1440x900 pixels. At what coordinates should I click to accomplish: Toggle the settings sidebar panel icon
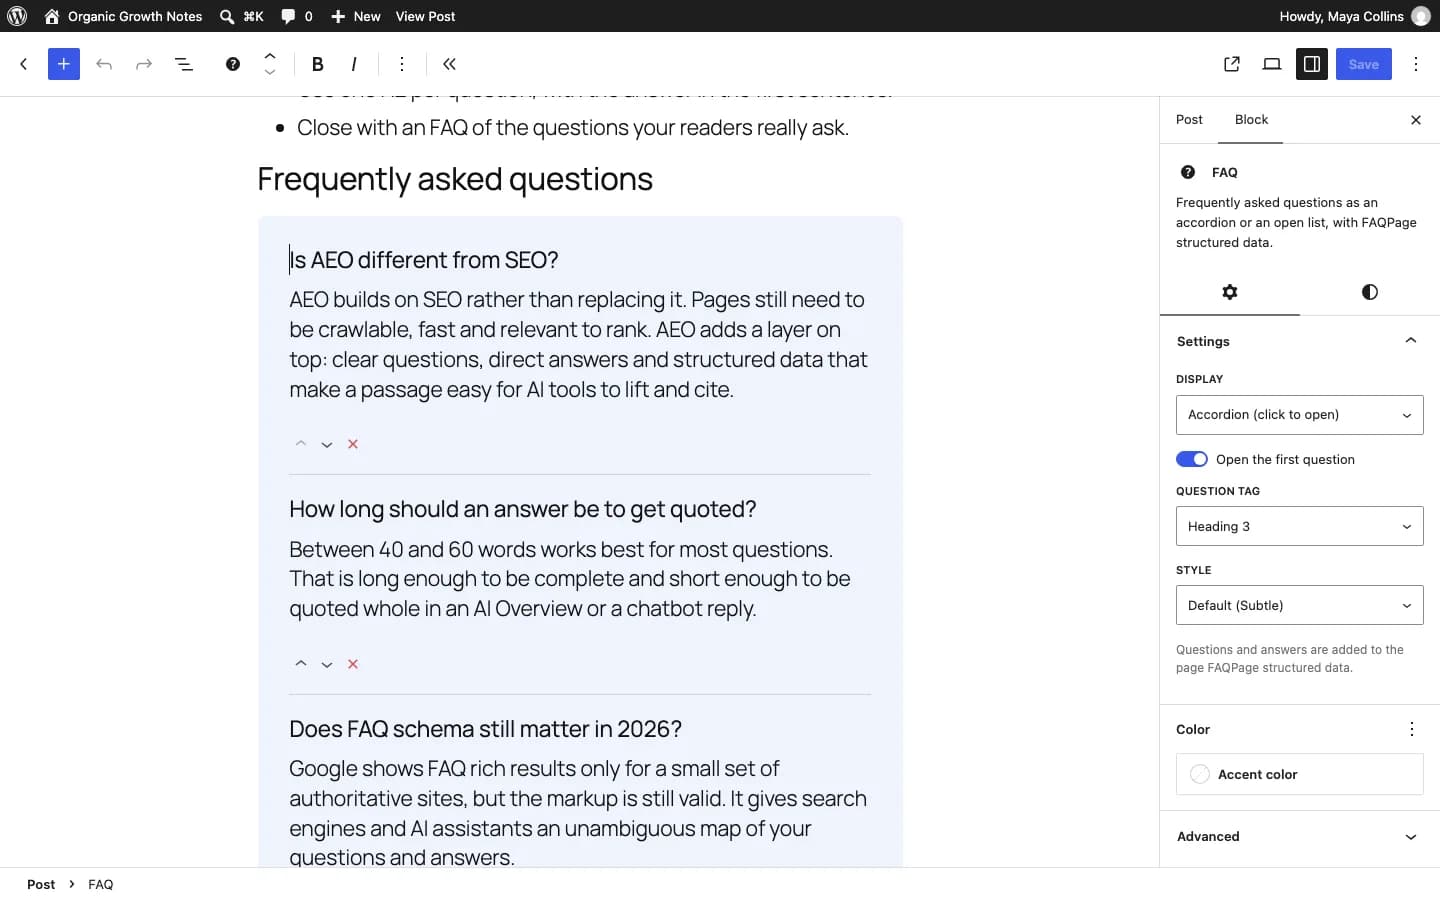click(x=1312, y=64)
